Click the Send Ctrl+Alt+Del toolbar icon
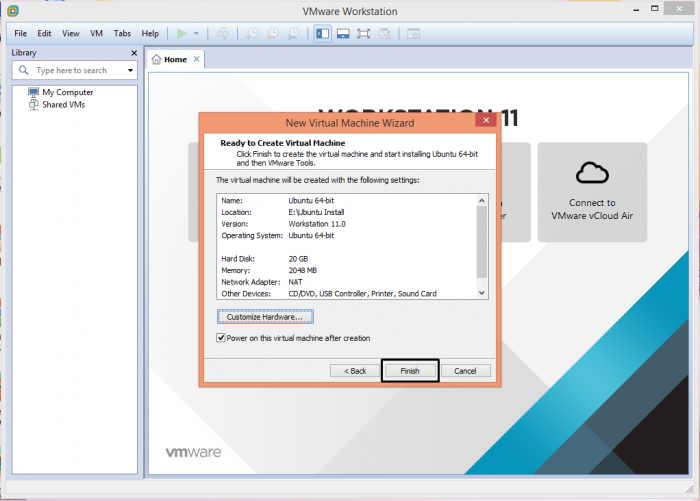 pyautogui.click(x=222, y=33)
